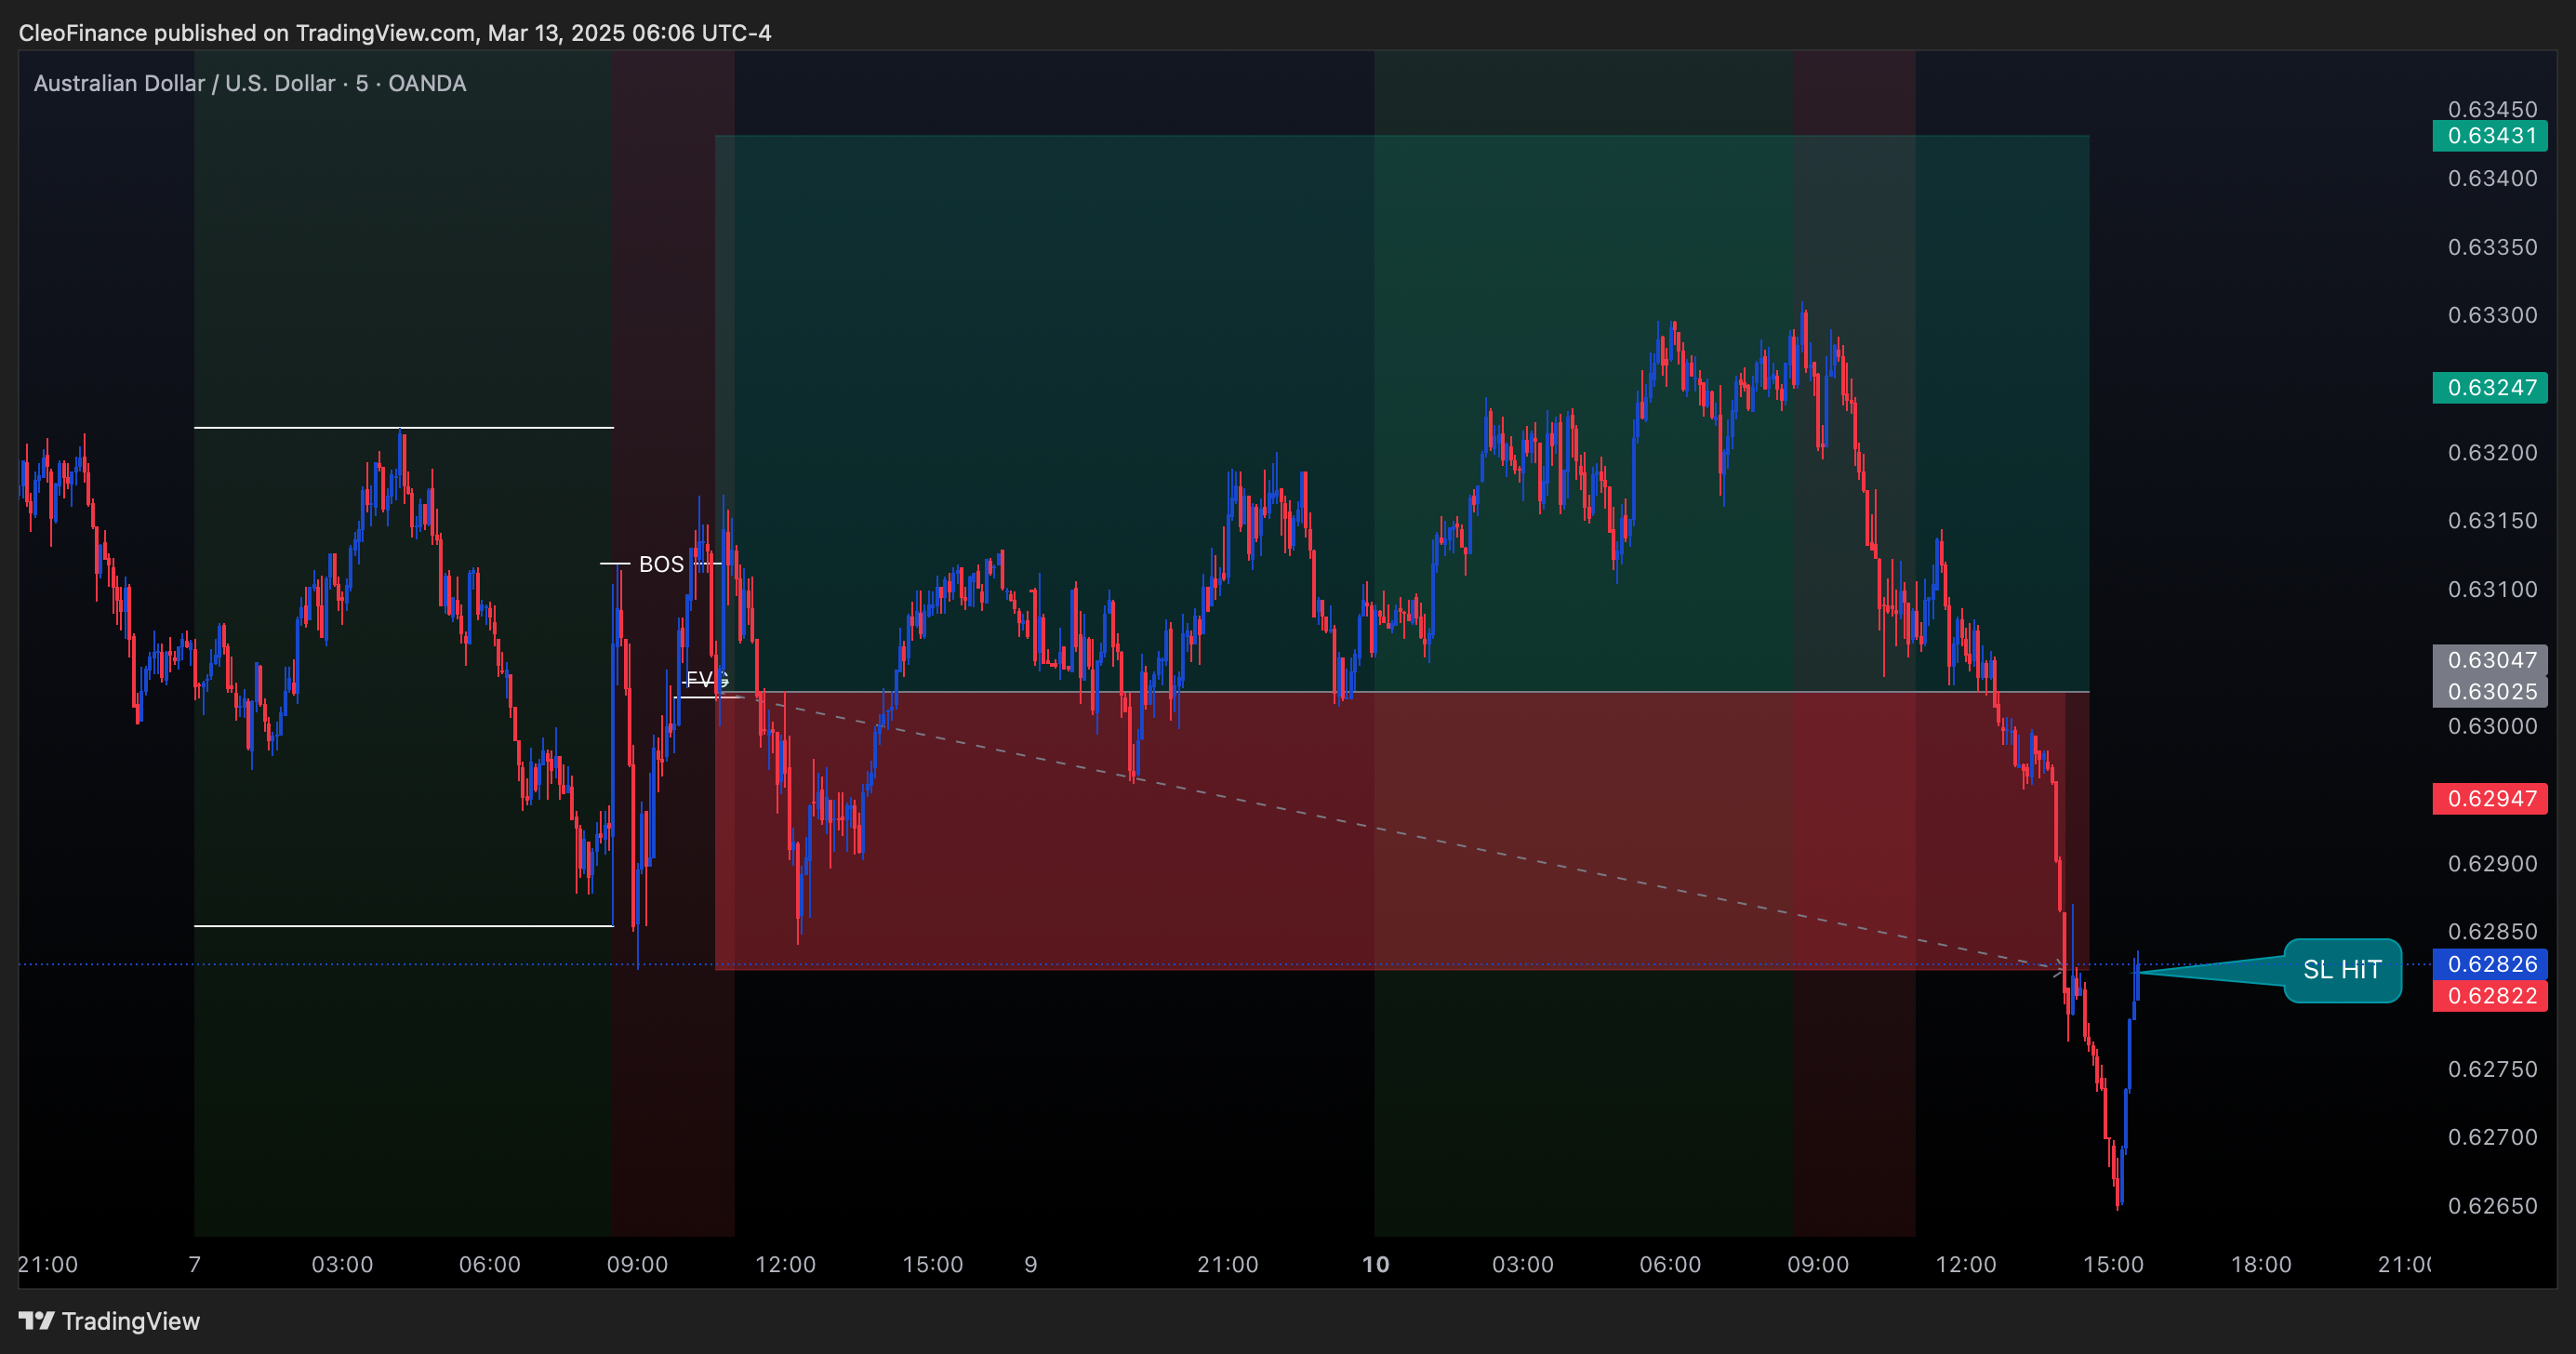Click the 7 date label on time axis
2576x1354 pixels.
pos(195,1264)
